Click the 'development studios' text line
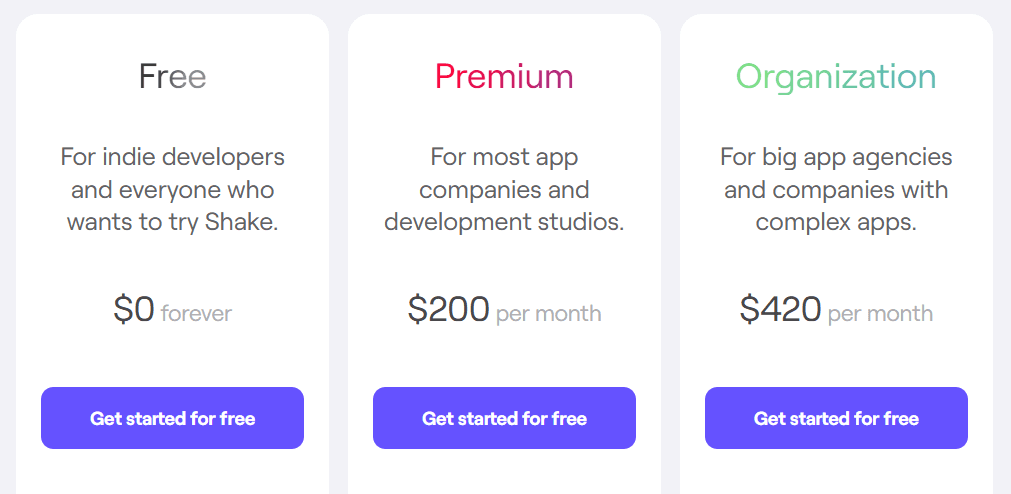The width and height of the screenshot is (1011, 494). click(x=504, y=223)
